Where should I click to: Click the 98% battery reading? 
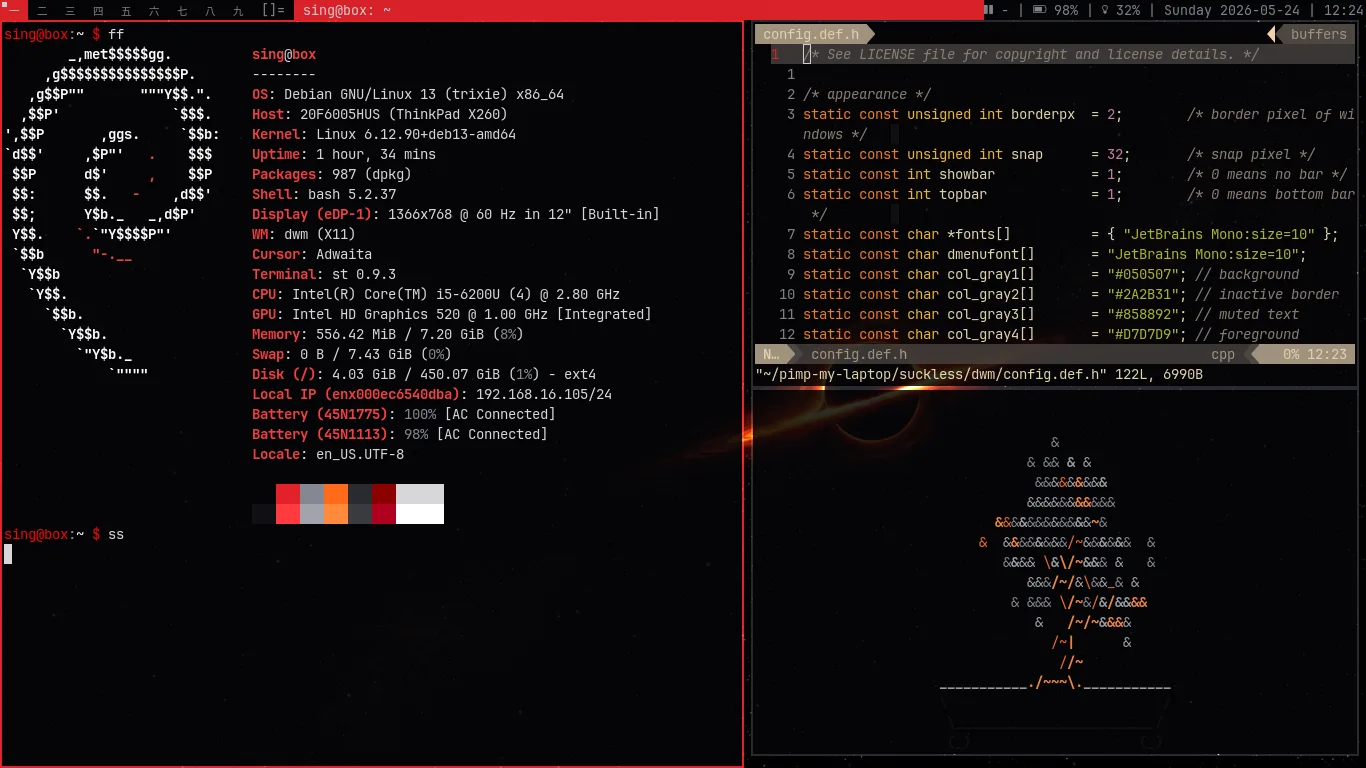1066,10
